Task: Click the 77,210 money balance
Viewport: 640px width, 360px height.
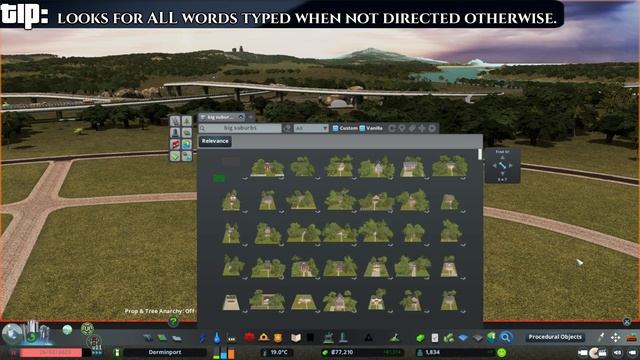Action: pos(342,352)
